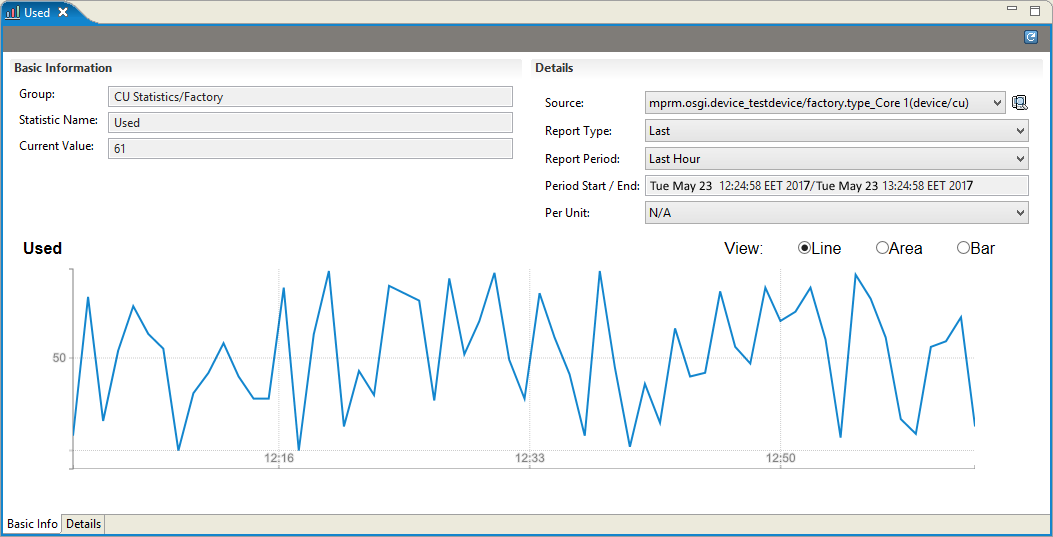Image resolution: width=1053 pixels, height=537 pixels.
Task: Expand the Per Unit dropdown
Action: 837,213
